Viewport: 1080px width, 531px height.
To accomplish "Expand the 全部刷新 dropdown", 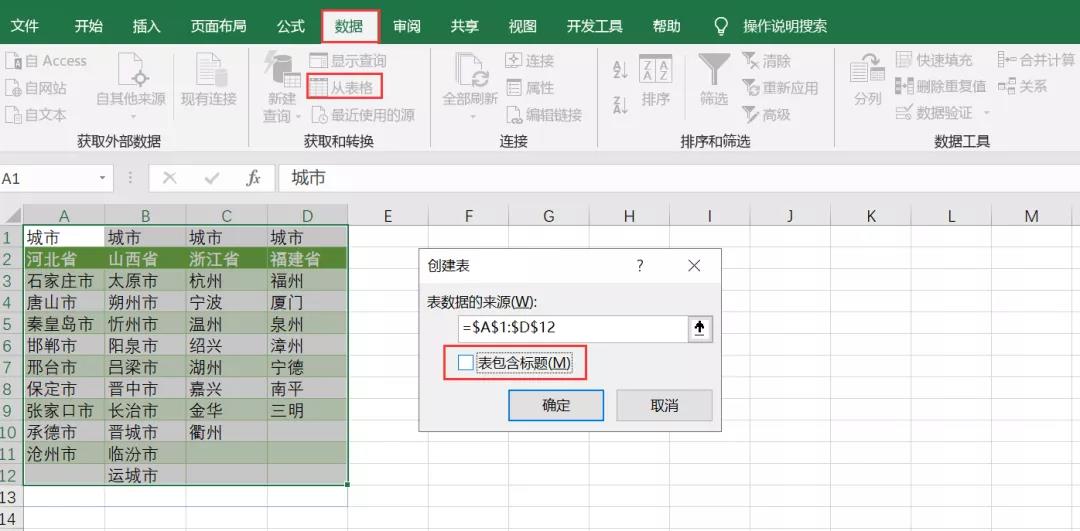I will point(472,116).
